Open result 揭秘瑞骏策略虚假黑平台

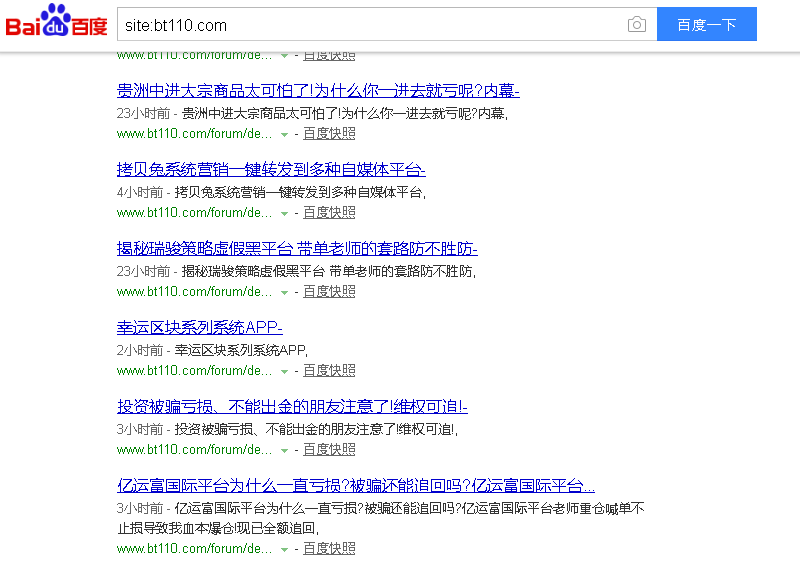coord(297,249)
